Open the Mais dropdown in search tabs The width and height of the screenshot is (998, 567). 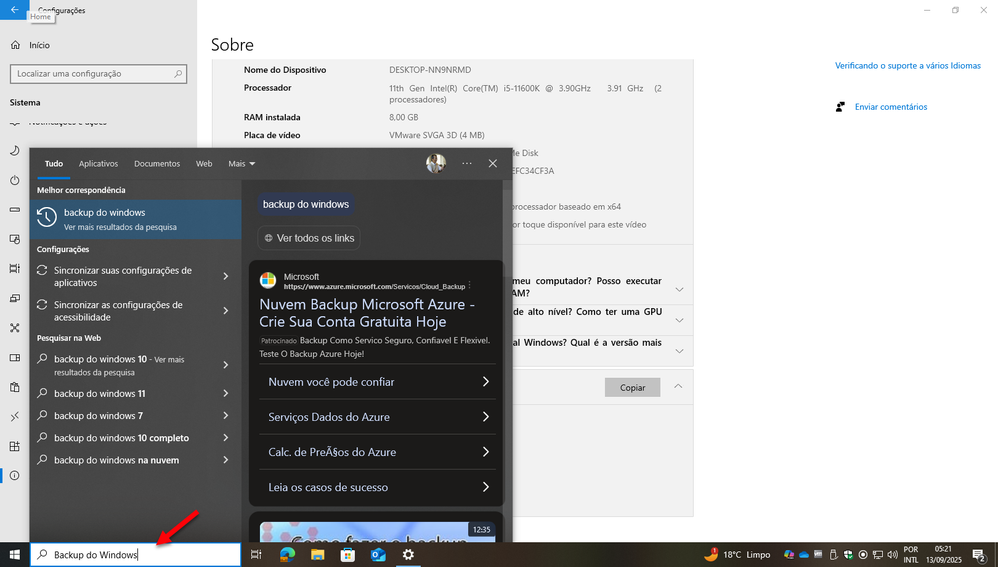pyautogui.click(x=242, y=164)
